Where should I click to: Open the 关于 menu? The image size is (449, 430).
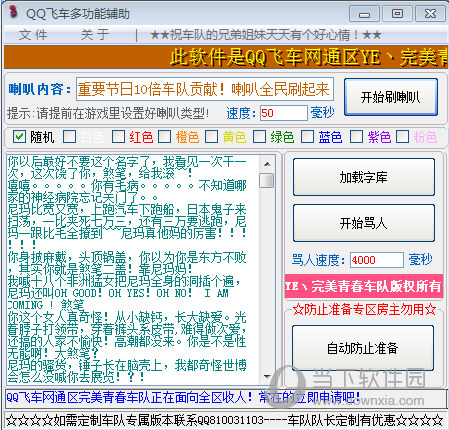coord(95,35)
